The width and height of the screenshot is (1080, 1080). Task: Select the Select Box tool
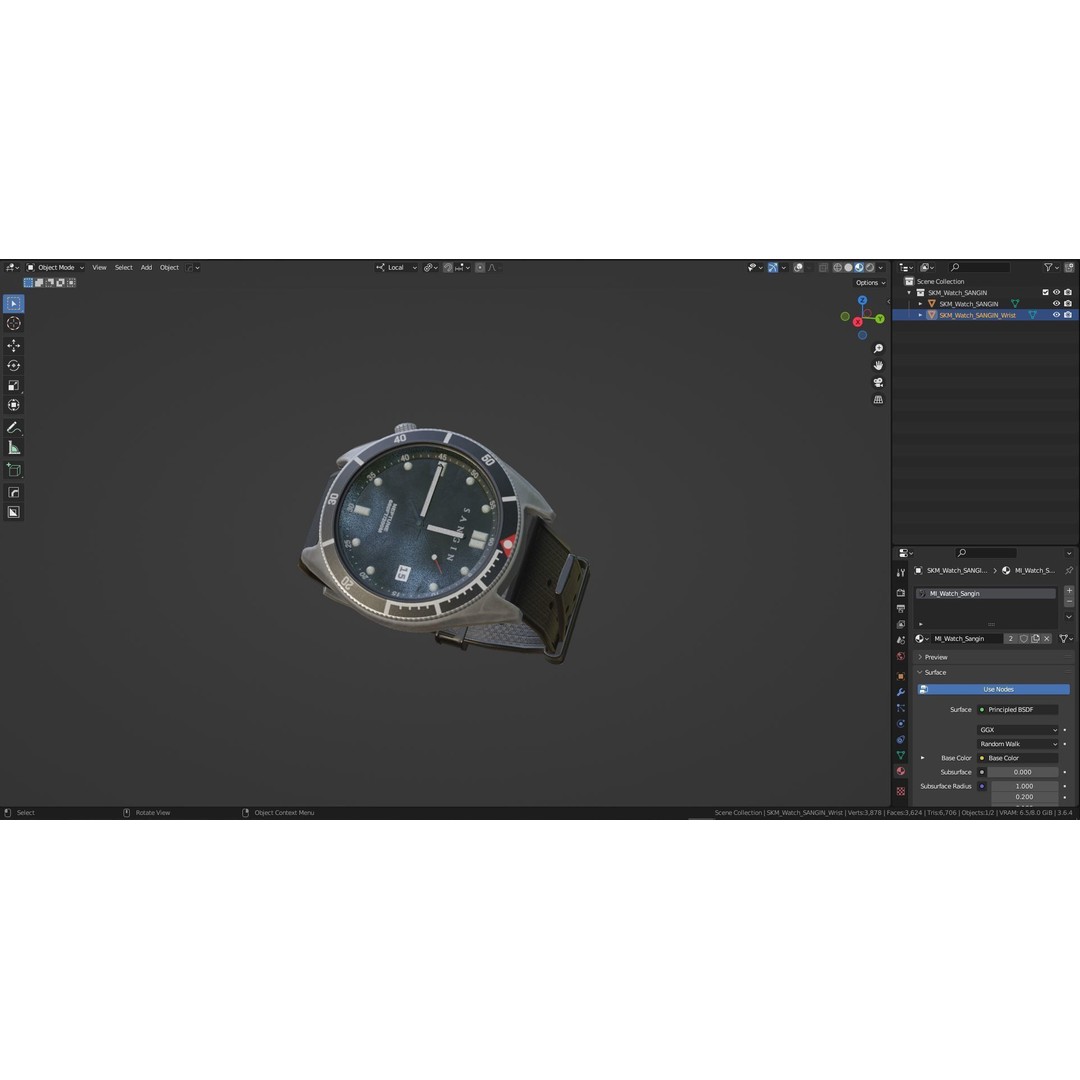tap(14, 304)
